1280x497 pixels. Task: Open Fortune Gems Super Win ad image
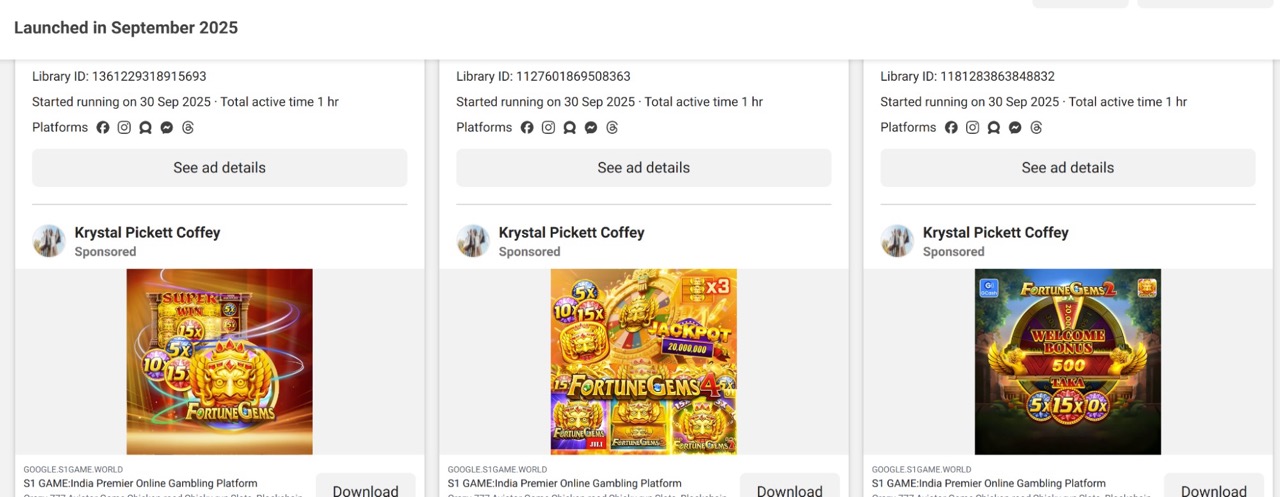click(x=219, y=362)
